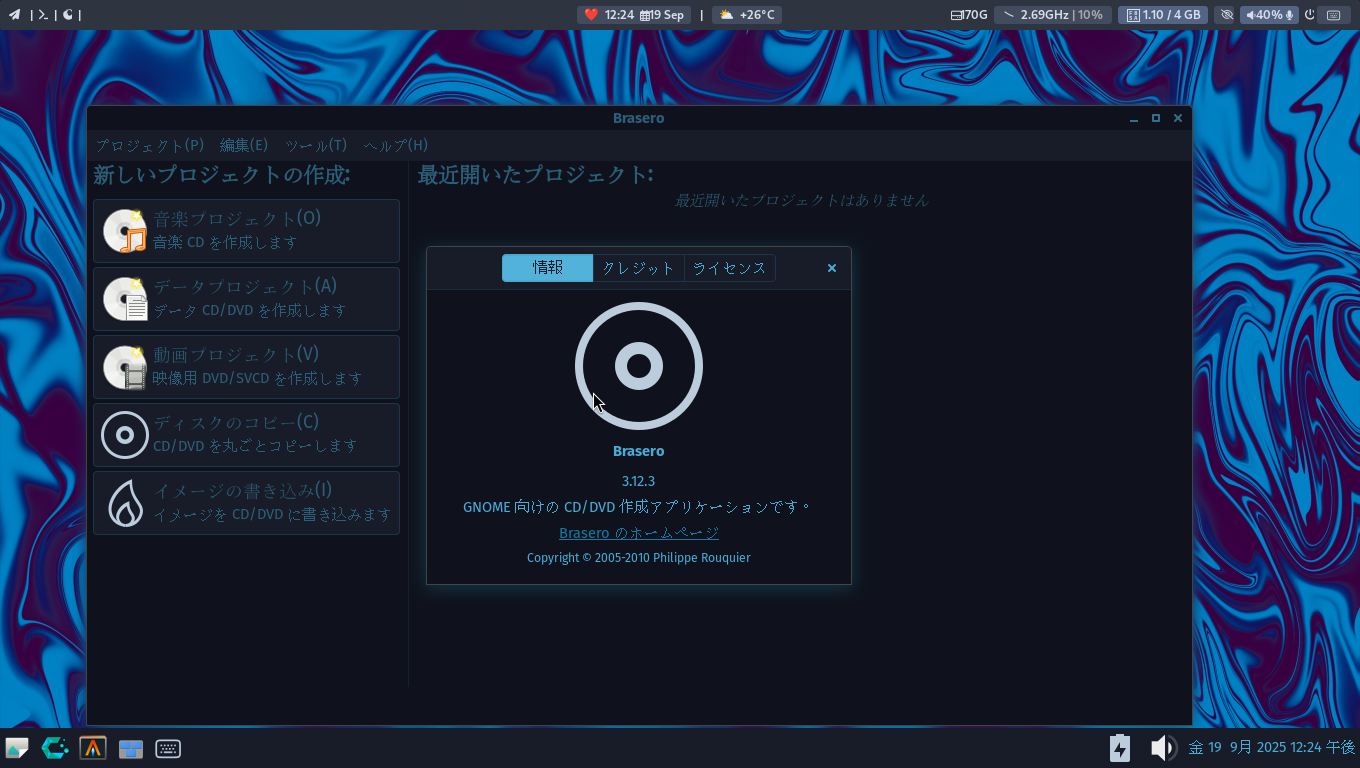Open the +26°C weather widget
This screenshot has width=1360, height=768.
(747, 15)
